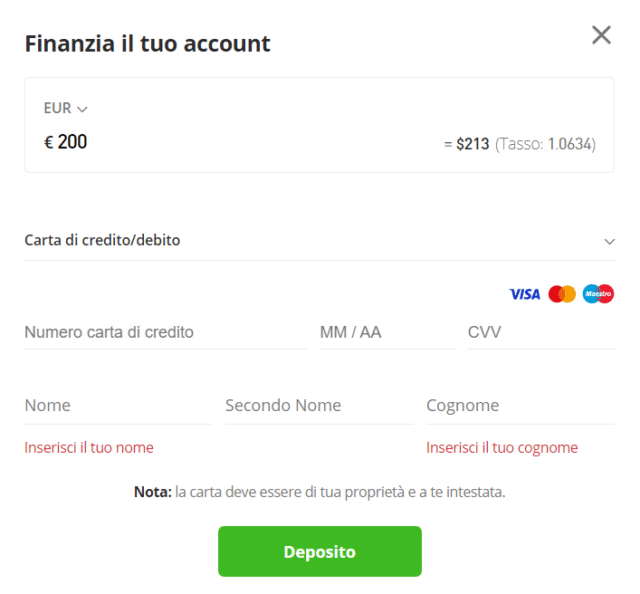Click the Maestro card logo
Viewport: 640px width, 594px height.
(598, 294)
